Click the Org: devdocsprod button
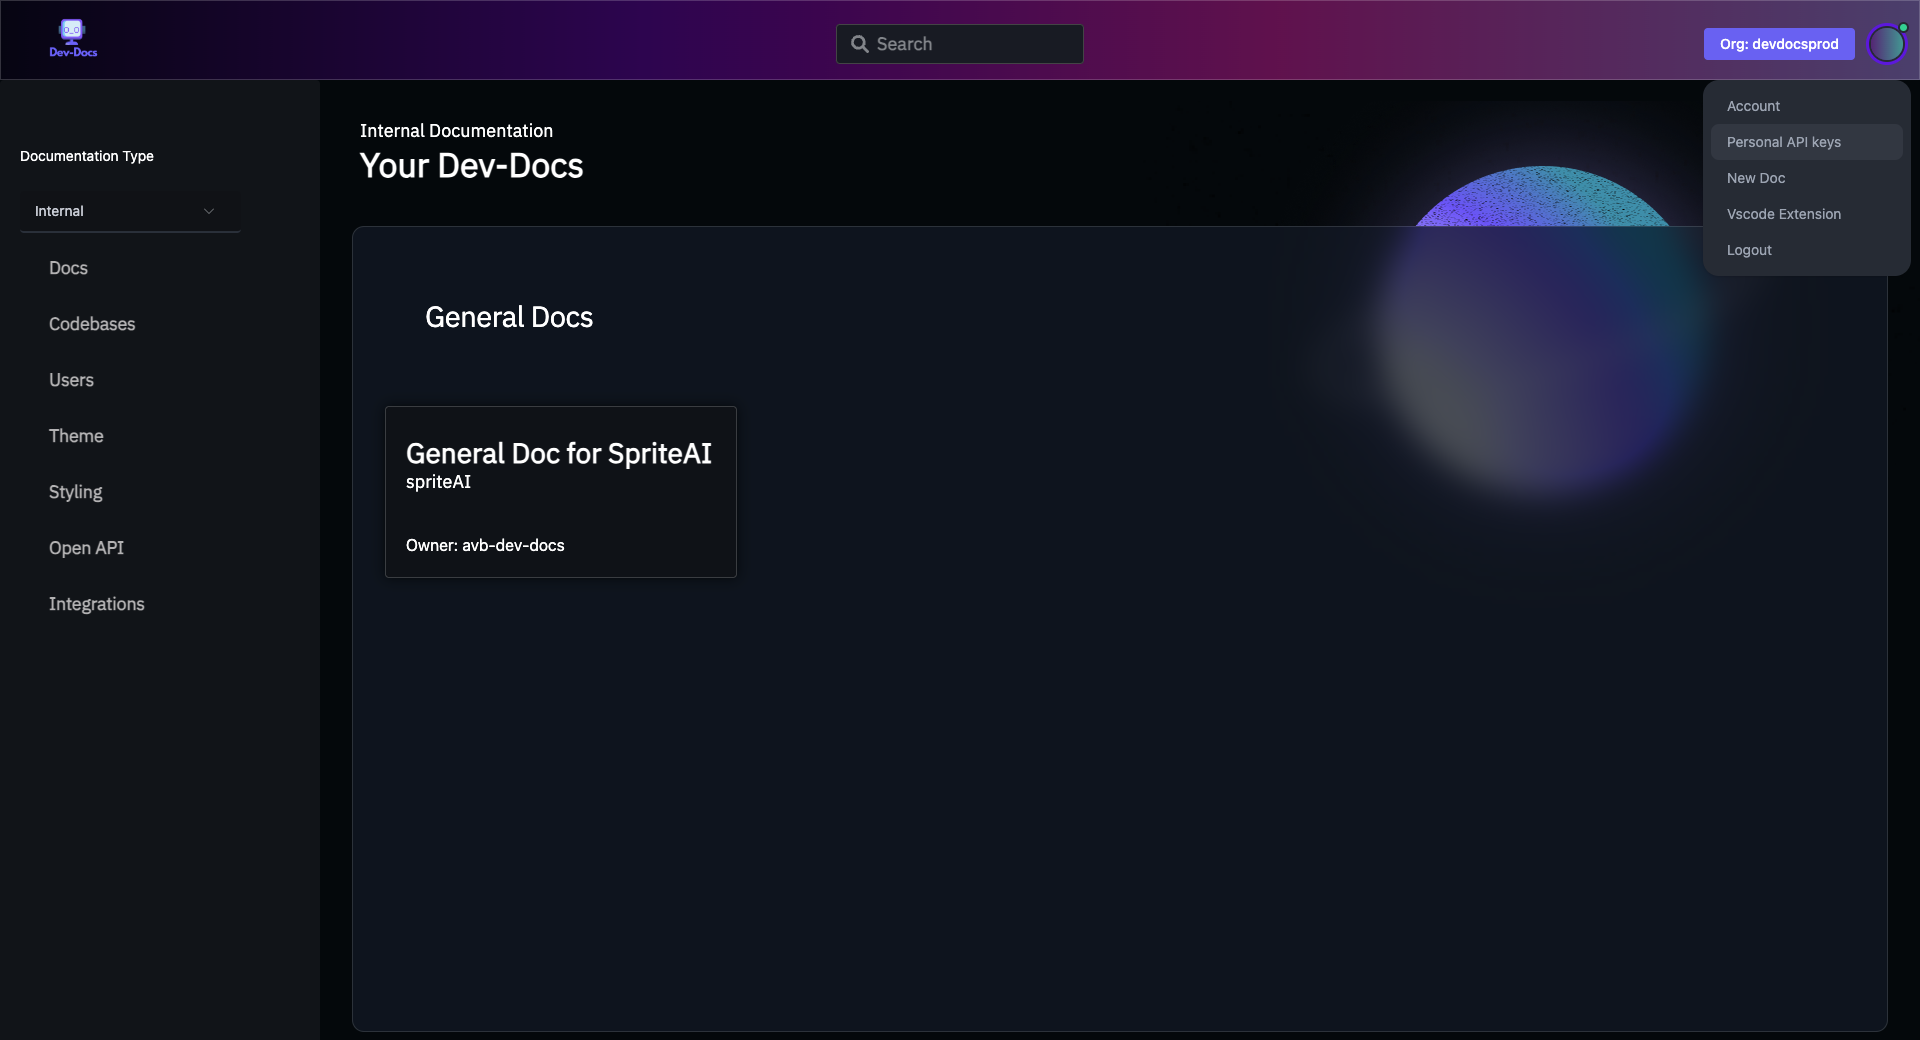Screen dimensions: 1920x1040 pos(1778,44)
